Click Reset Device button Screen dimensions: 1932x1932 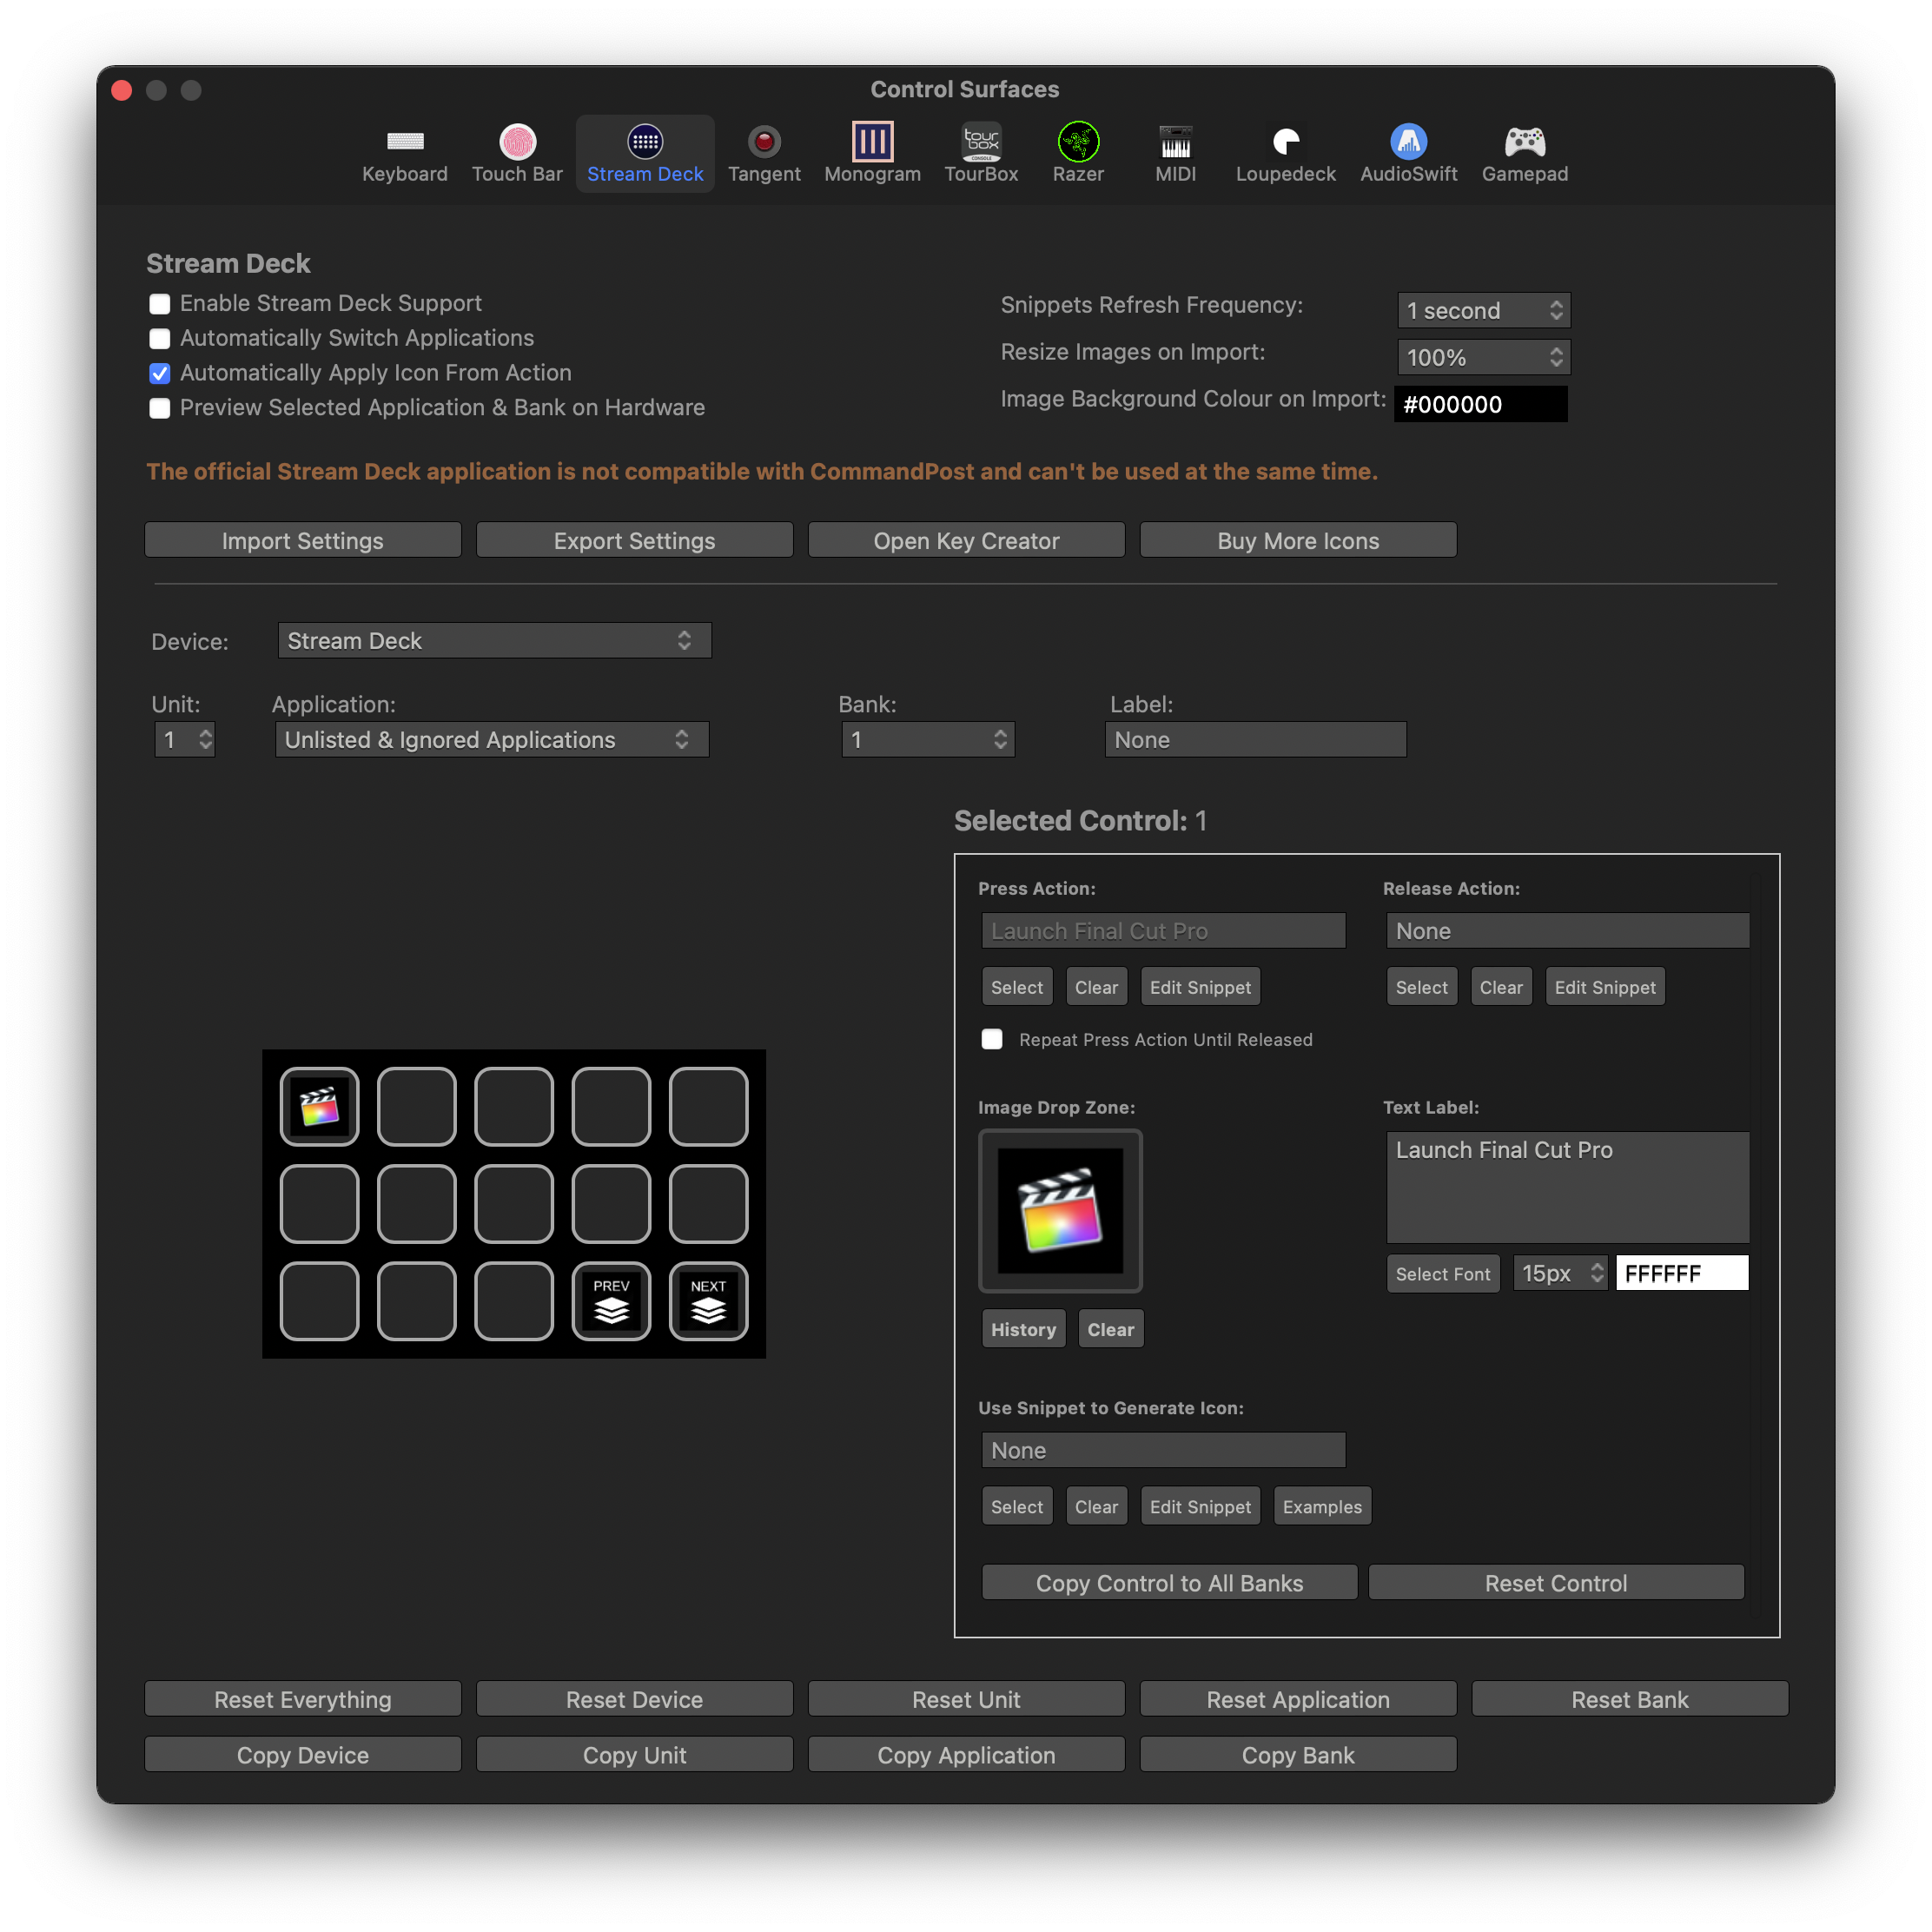(x=635, y=1699)
